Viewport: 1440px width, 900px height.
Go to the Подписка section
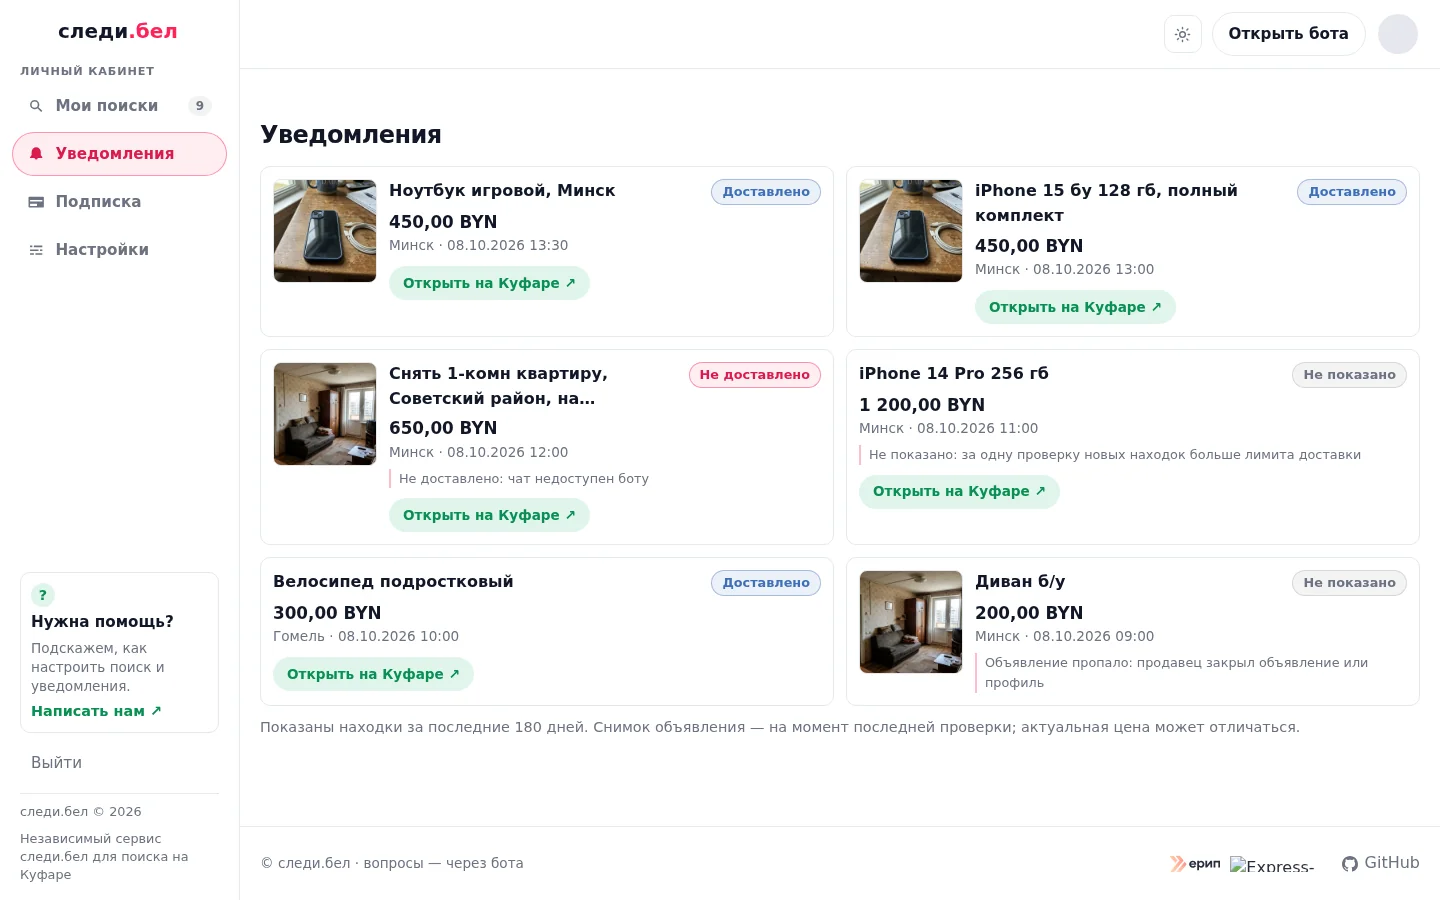(x=119, y=202)
